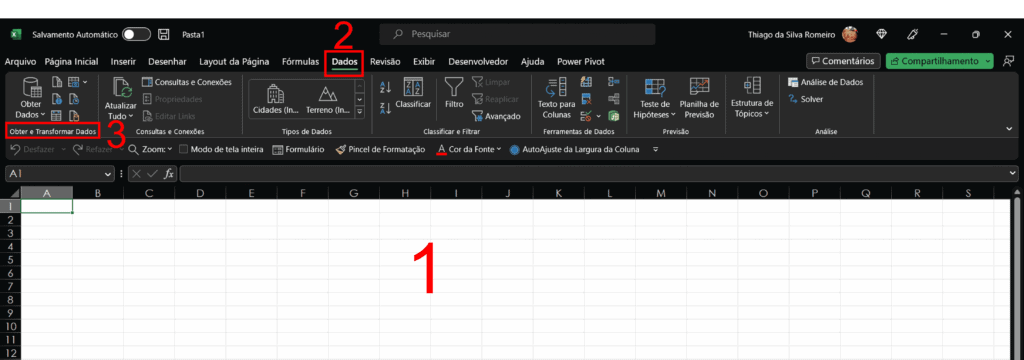Image resolution: width=1024 pixels, height=360 pixels.
Task: Select column header D
Action: pos(200,193)
